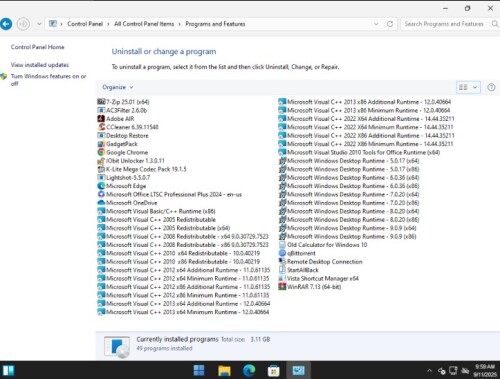Click the Back navigation arrow
This screenshot has width=500, height=379.
click(x=6, y=24)
